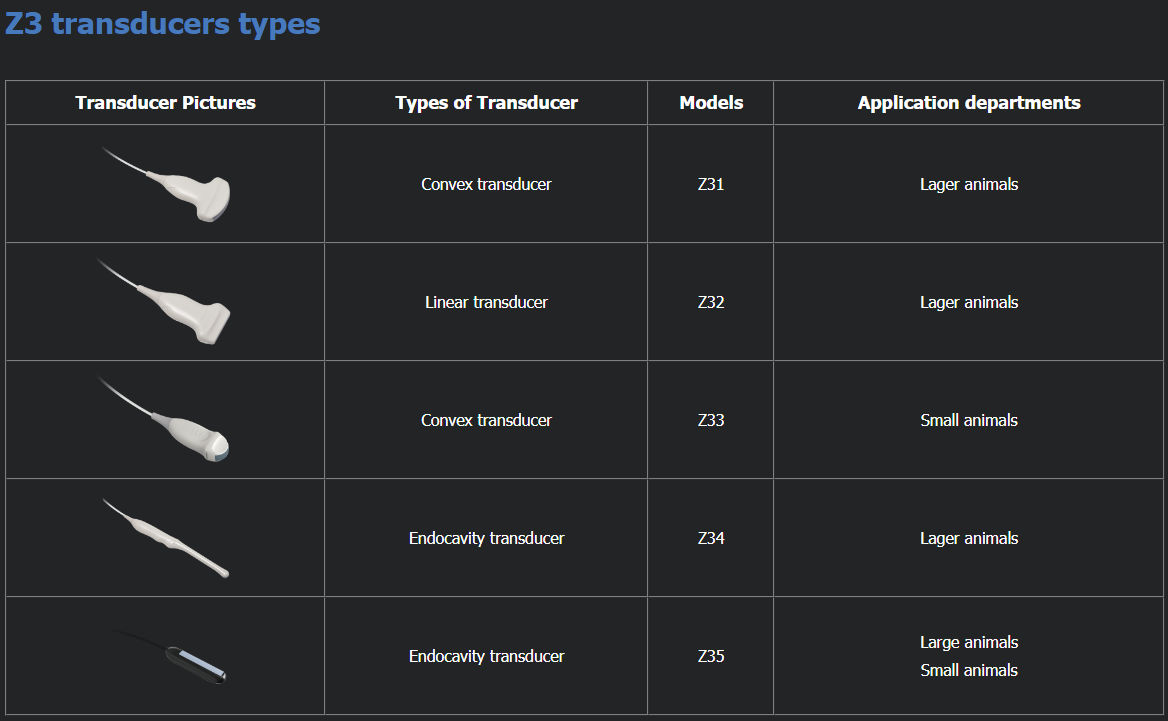Select the 'Types of Transducer' column header

pos(486,103)
